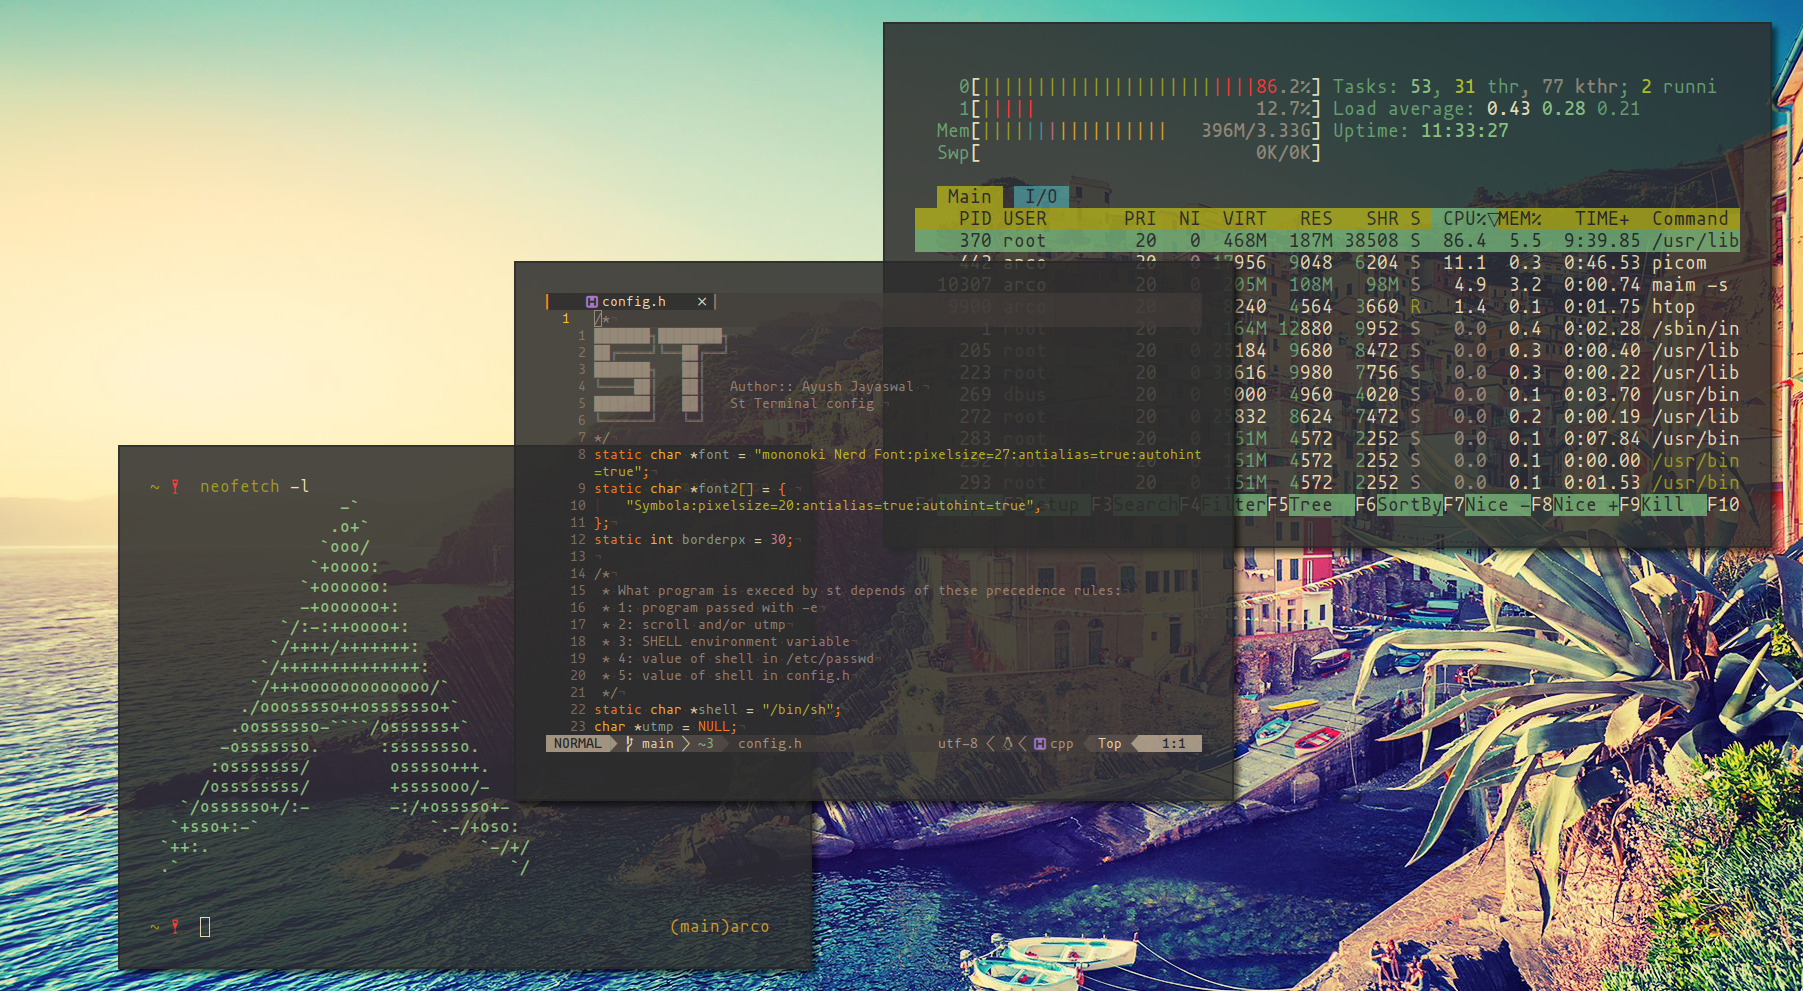Select the picom process row in htop
This screenshot has height=991, width=1803.
point(1327,263)
